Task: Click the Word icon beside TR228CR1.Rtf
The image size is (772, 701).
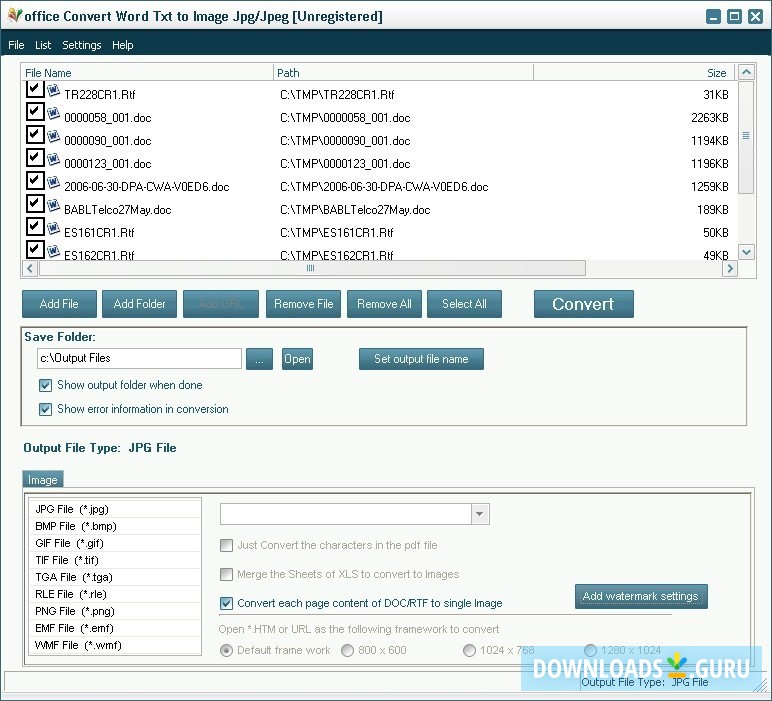Action: 53,91
